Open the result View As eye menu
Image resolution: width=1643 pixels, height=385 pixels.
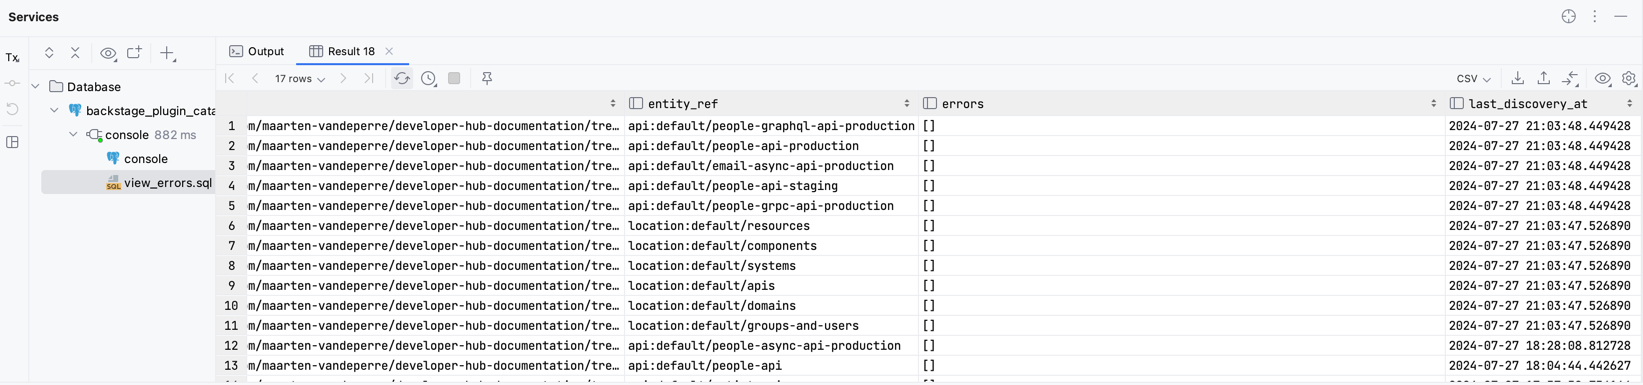tap(1603, 78)
